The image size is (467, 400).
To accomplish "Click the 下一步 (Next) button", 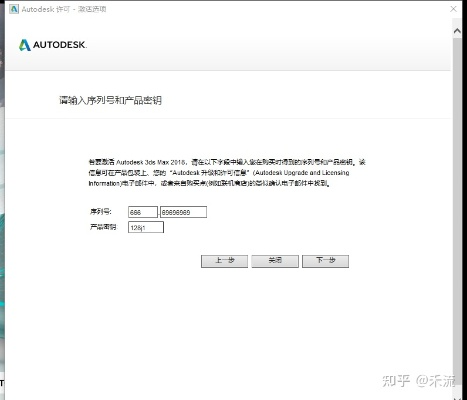I will [x=325, y=261].
